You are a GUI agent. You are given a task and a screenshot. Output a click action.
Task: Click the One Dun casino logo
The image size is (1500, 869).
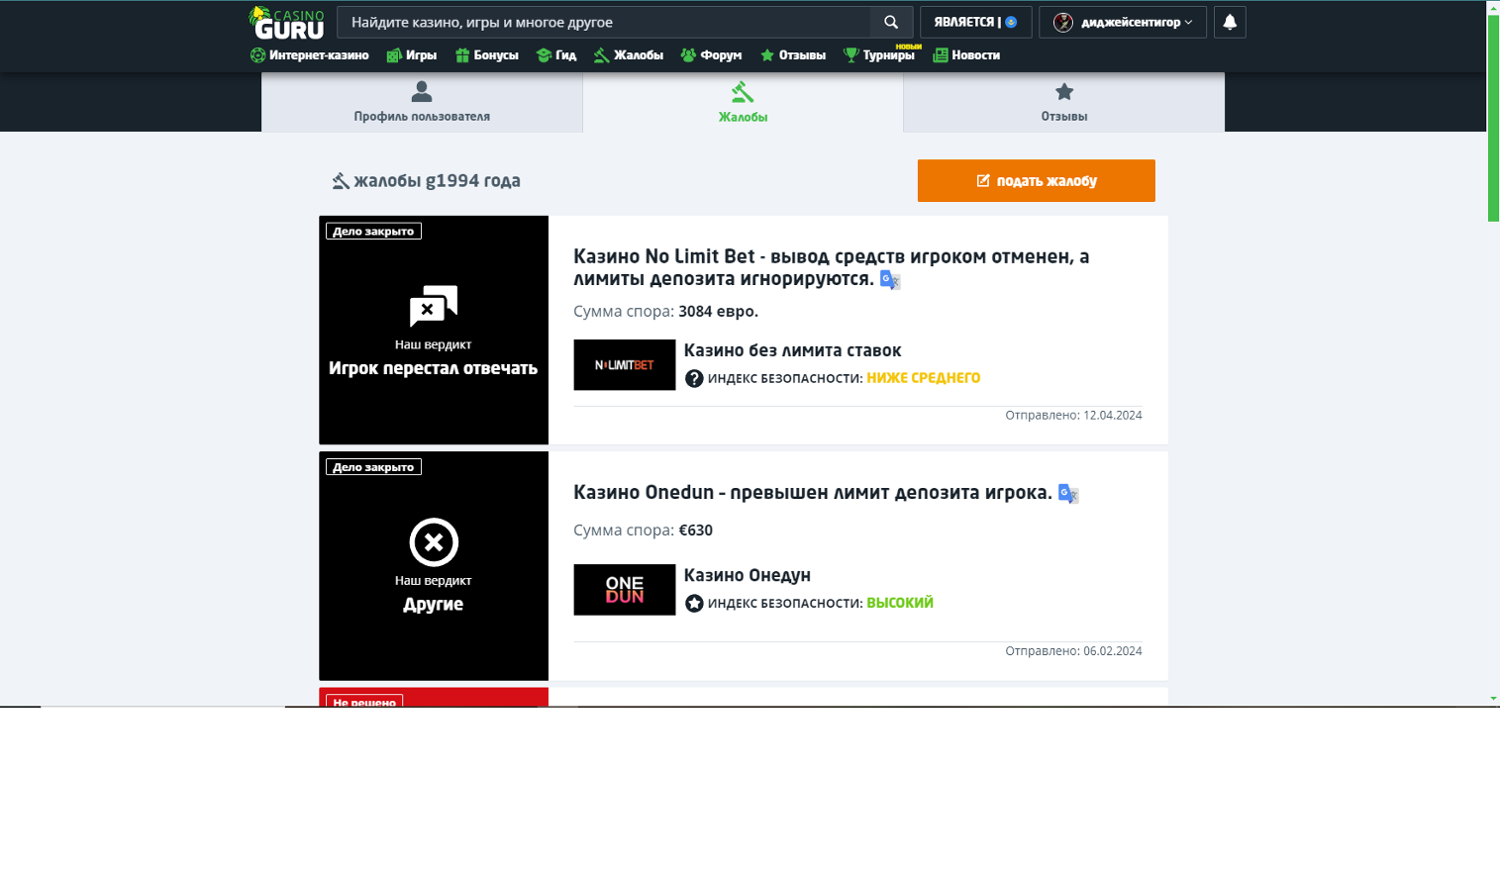[x=624, y=590]
